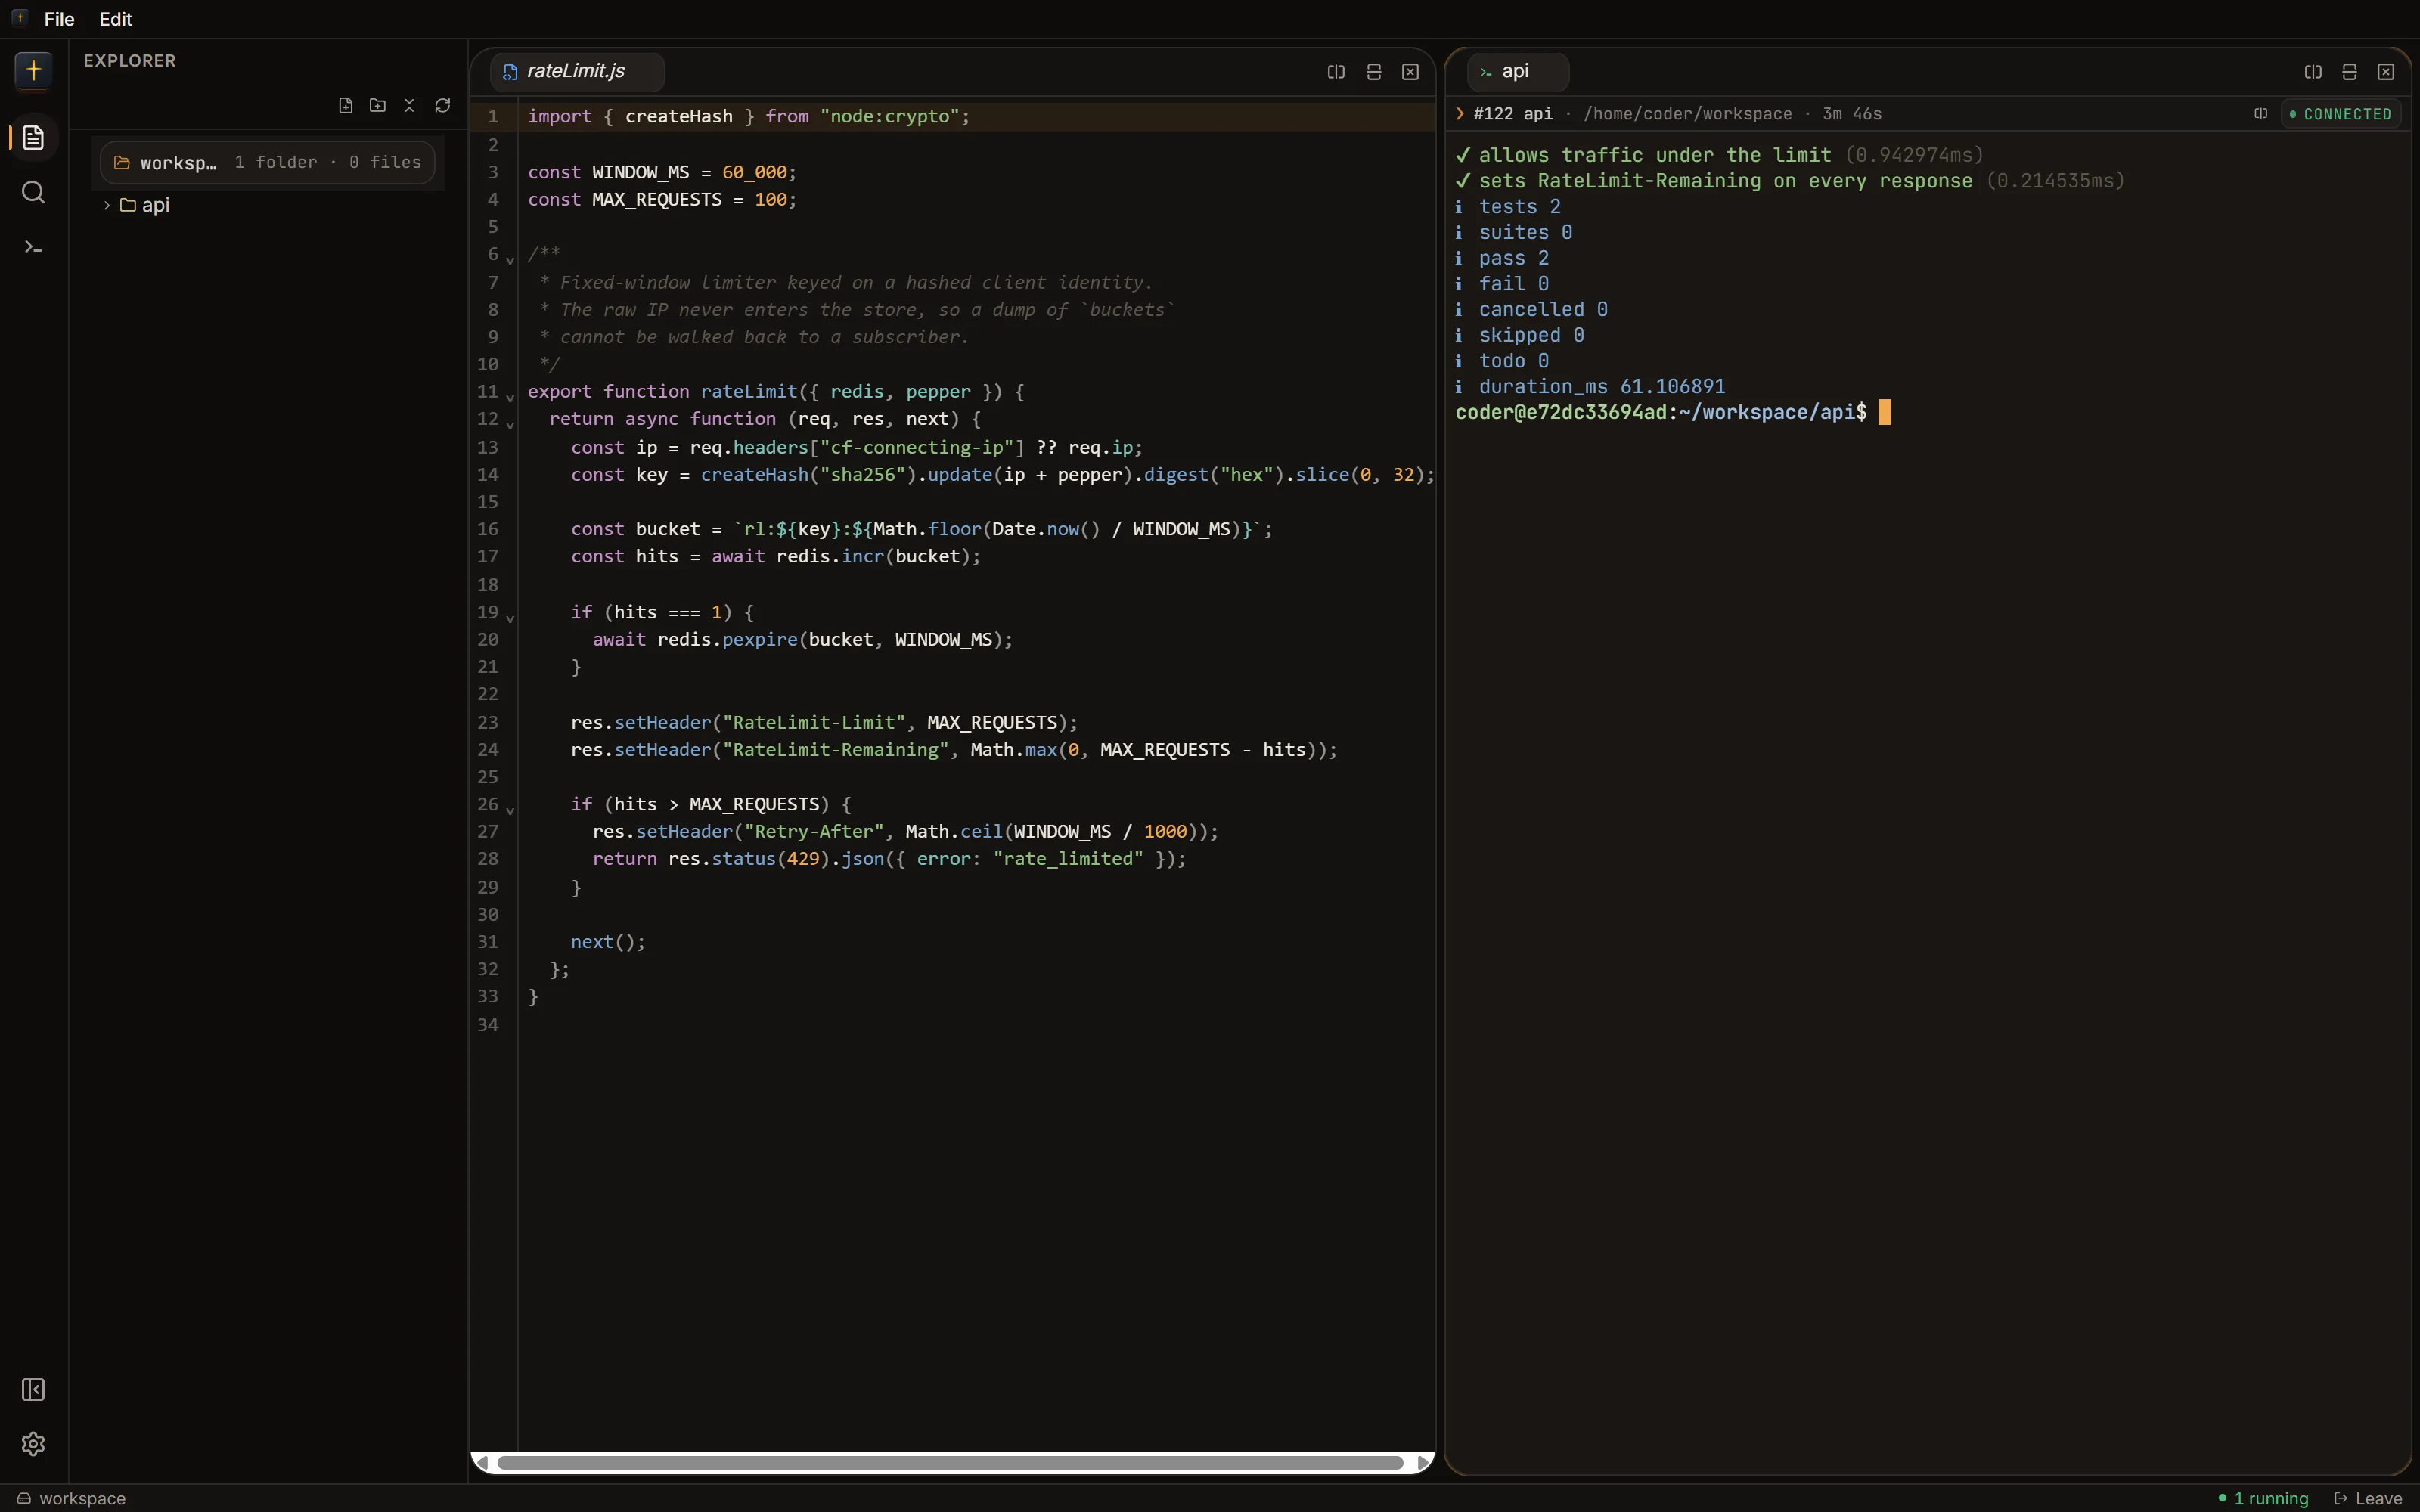Close the rateLimit.js editor pane

pyautogui.click(x=1410, y=72)
